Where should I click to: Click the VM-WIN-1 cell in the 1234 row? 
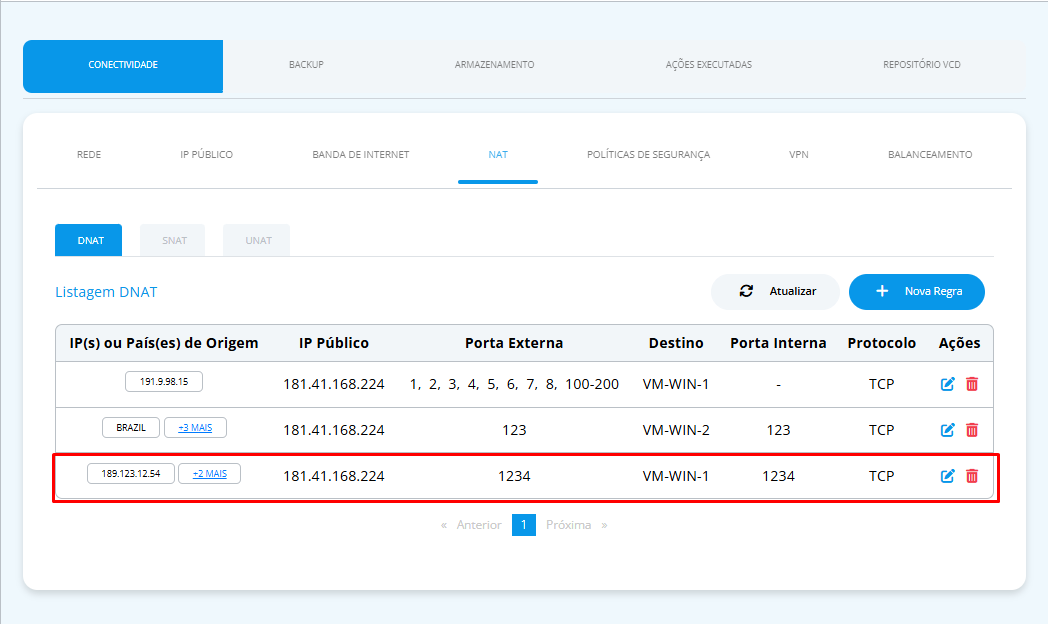pyautogui.click(x=676, y=476)
